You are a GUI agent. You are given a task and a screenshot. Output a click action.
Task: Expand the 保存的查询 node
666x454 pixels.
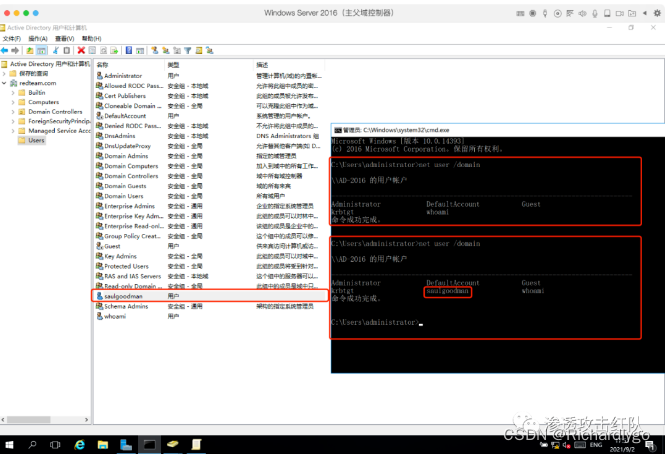point(4,73)
